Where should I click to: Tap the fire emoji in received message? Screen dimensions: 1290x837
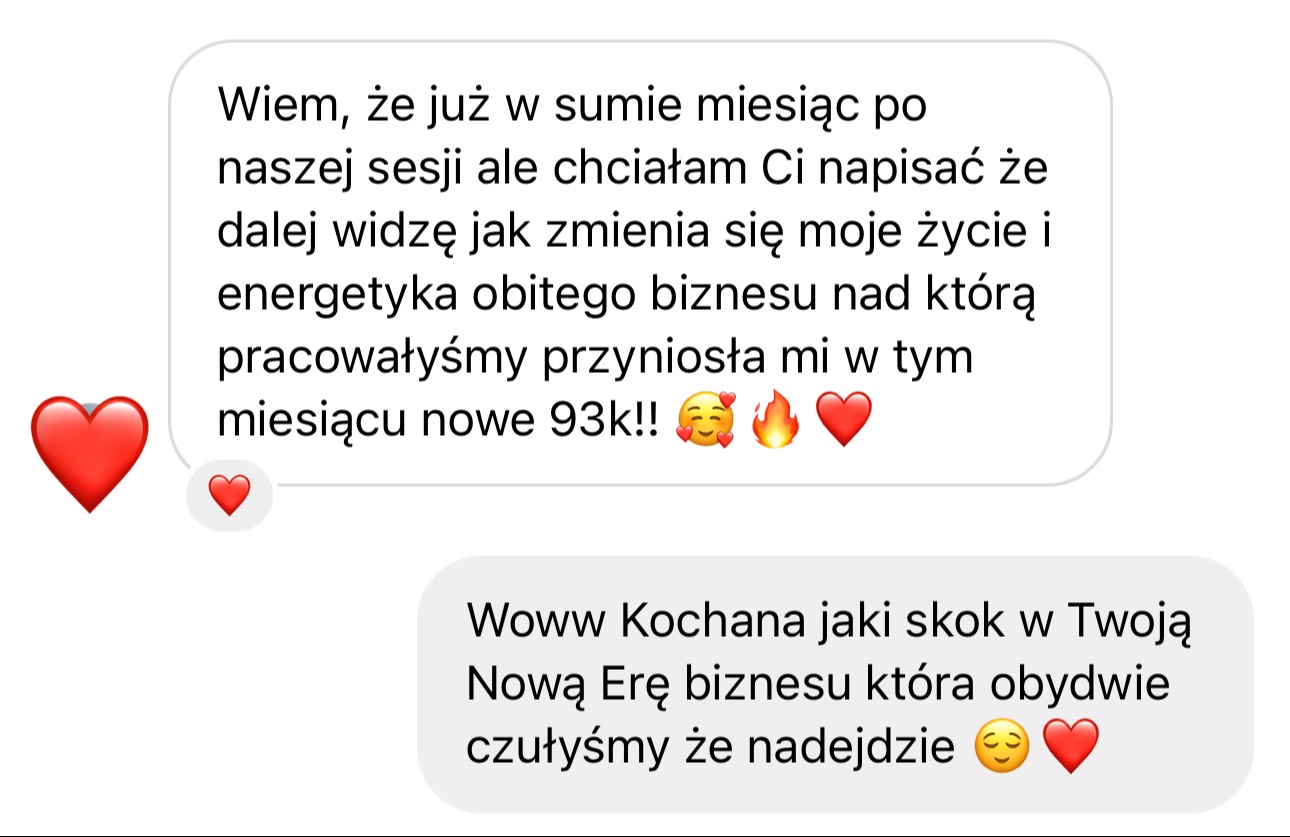[x=775, y=421]
